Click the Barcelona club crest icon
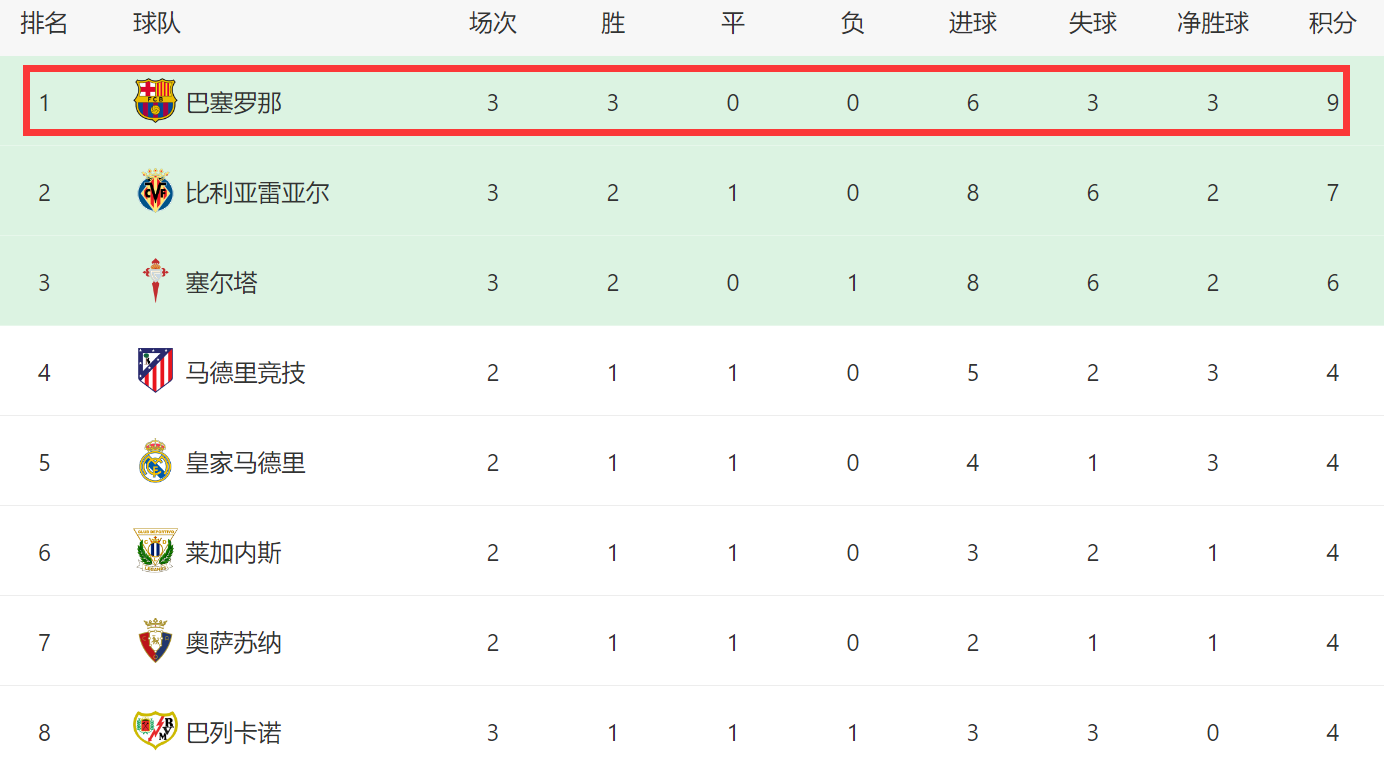 tap(155, 101)
